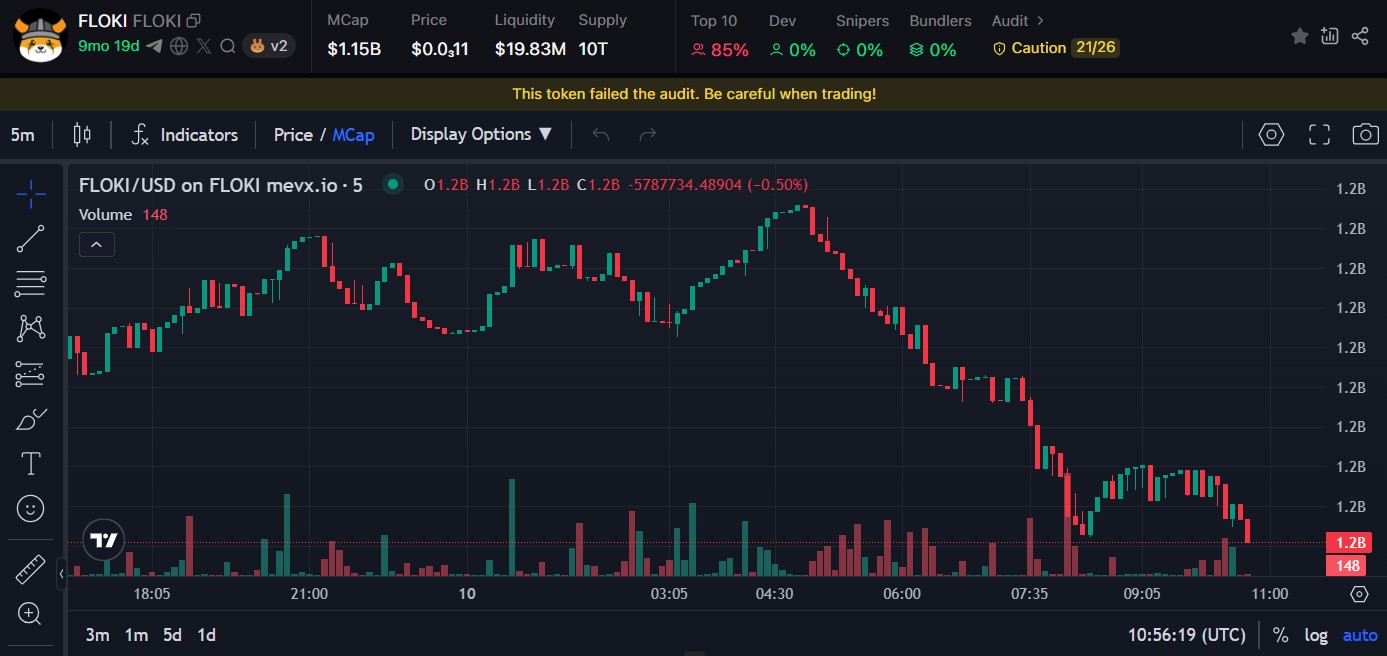1387x656 pixels.
Task: Select the 1m date range
Action: [x=136, y=635]
